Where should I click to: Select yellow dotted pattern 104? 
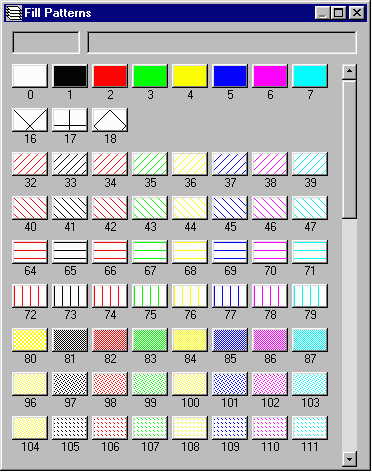pos(30,428)
